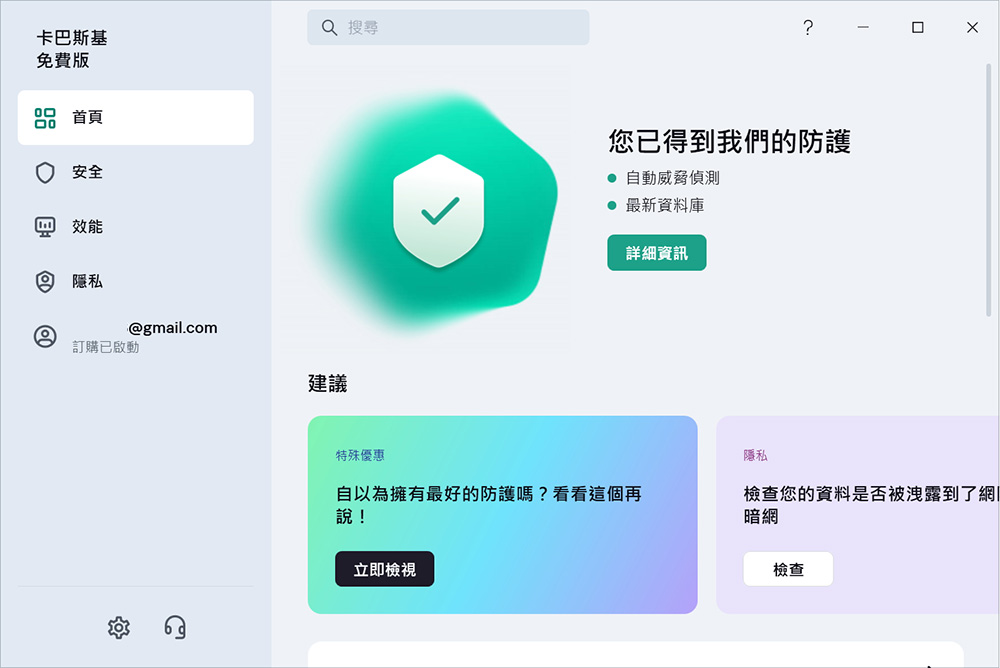Click the 檢查 button on privacy card
Viewport: 1000px width, 668px height.
coord(788,569)
